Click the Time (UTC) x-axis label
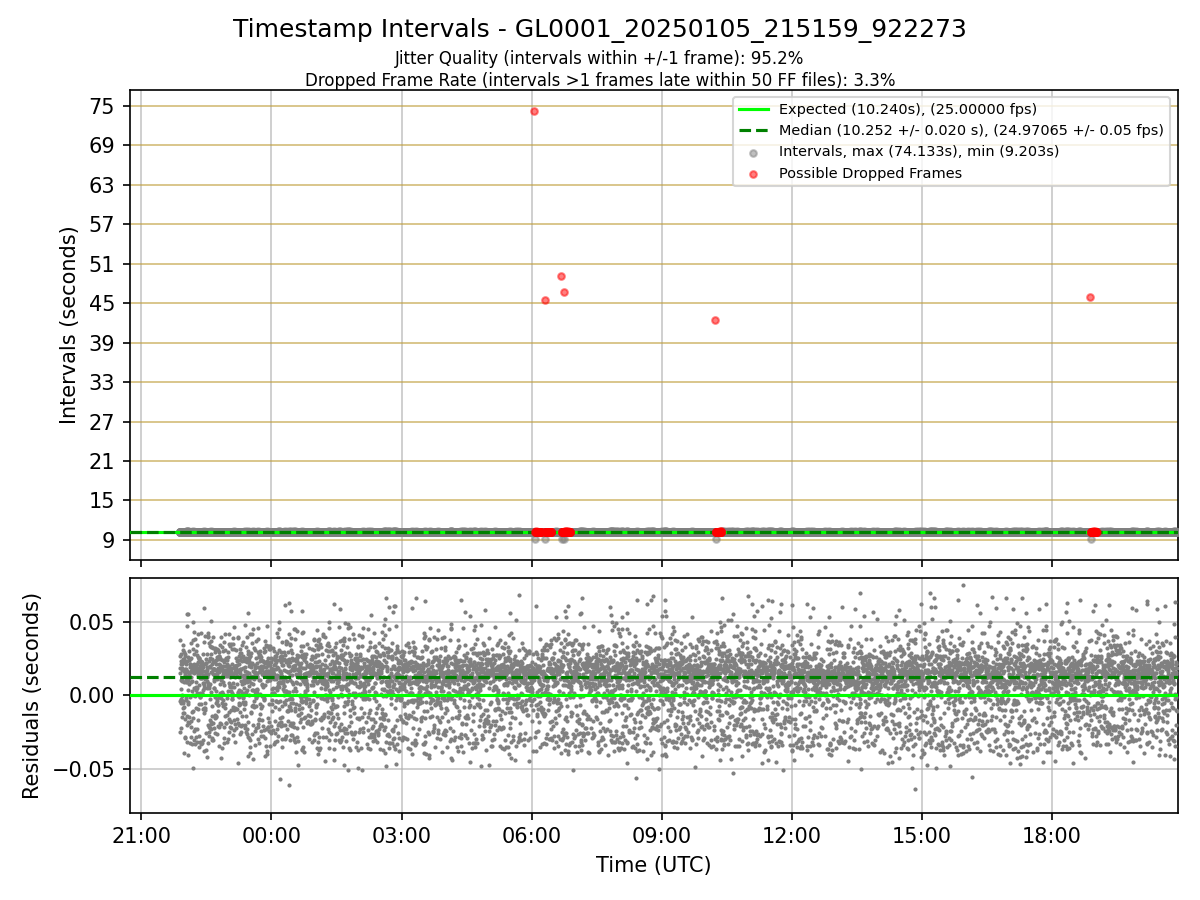 [x=653, y=865]
